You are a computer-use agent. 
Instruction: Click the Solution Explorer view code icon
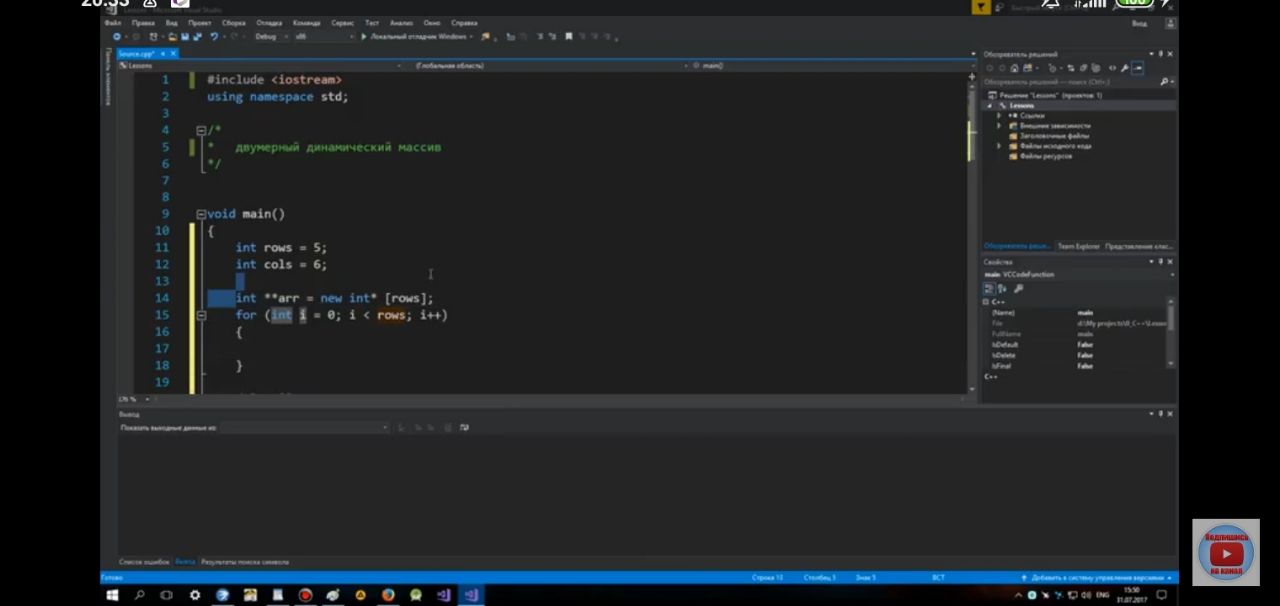click(x=1113, y=69)
